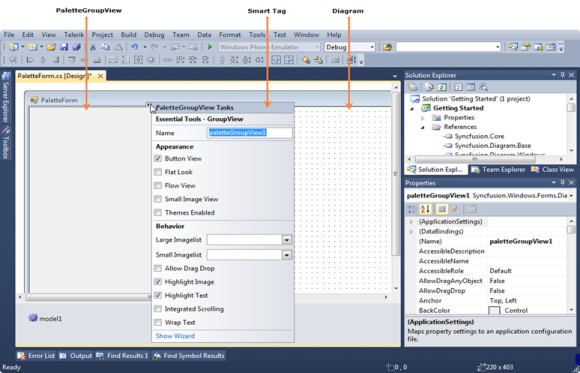This screenshot has height=373, width=580.
Task: Toggle the Themes Enabled checkbox
Action: coord(158,212)
